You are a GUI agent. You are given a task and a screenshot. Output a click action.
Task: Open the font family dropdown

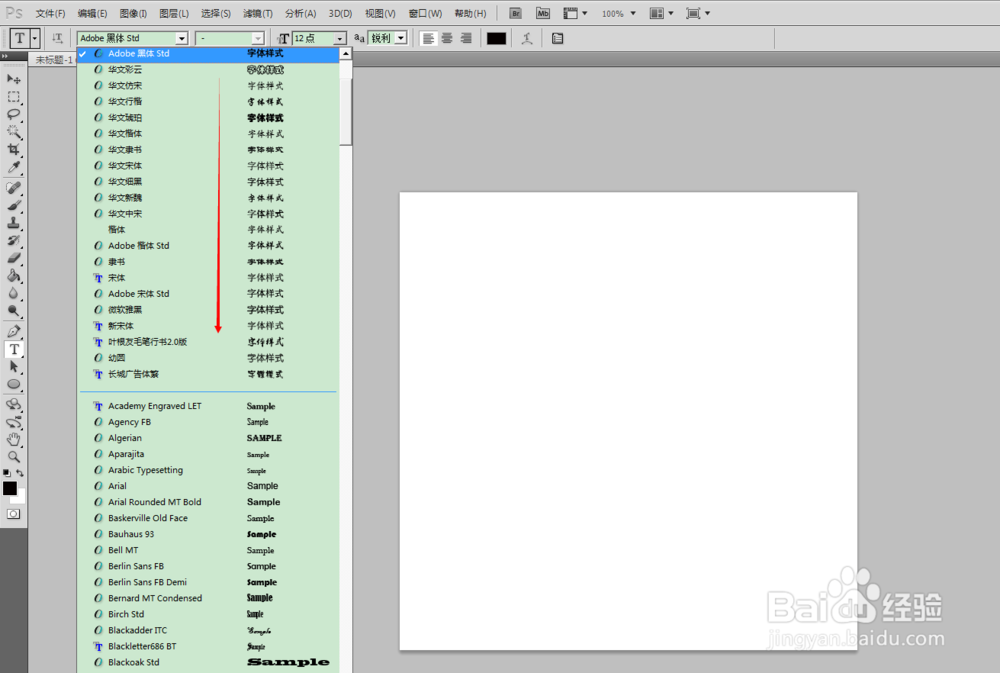click(182, 39)
